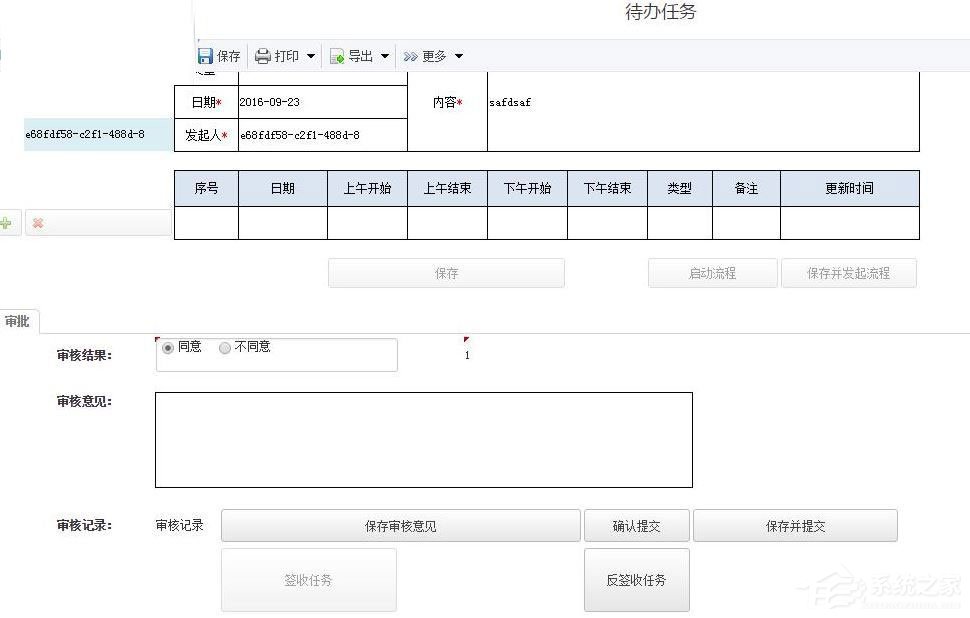970x618 pixels.
Task: Click the 更多 toolbar label
Action: pos(434,56)
